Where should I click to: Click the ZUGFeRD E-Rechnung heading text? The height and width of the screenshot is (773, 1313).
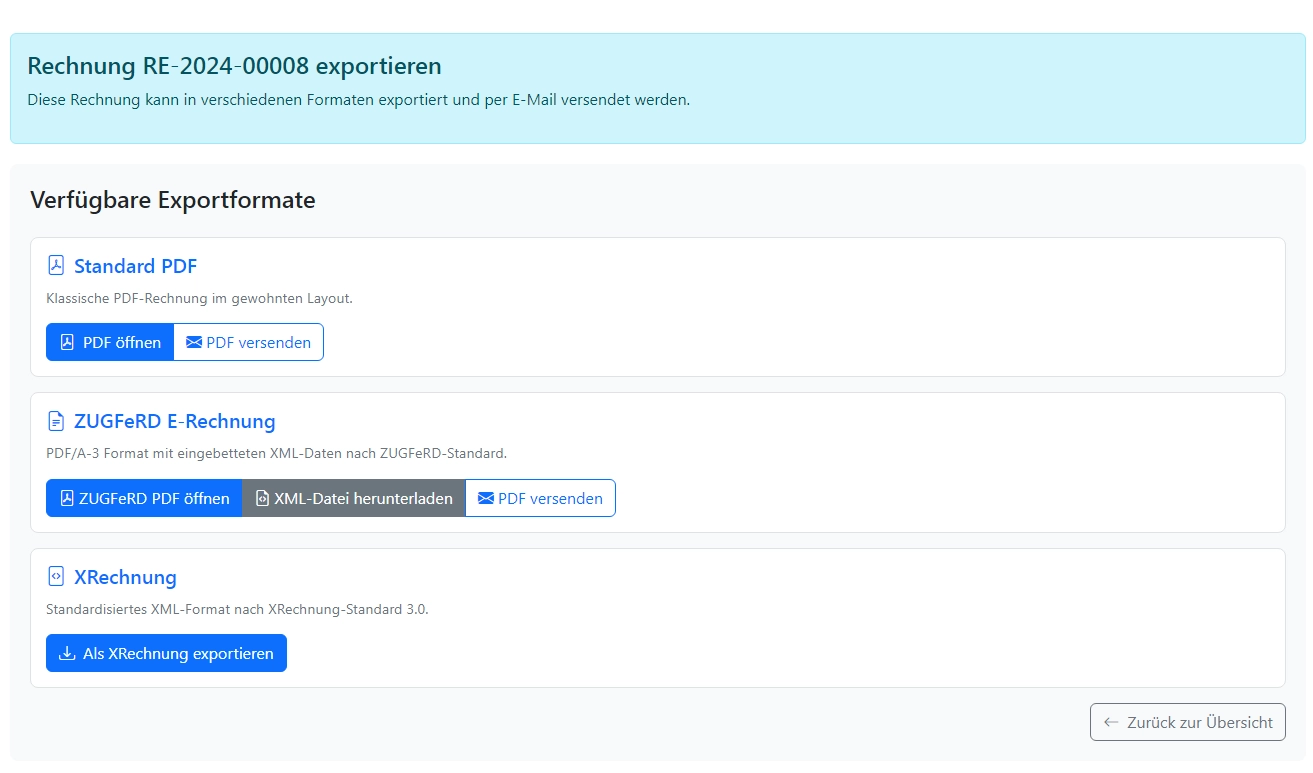pos(174,421)
